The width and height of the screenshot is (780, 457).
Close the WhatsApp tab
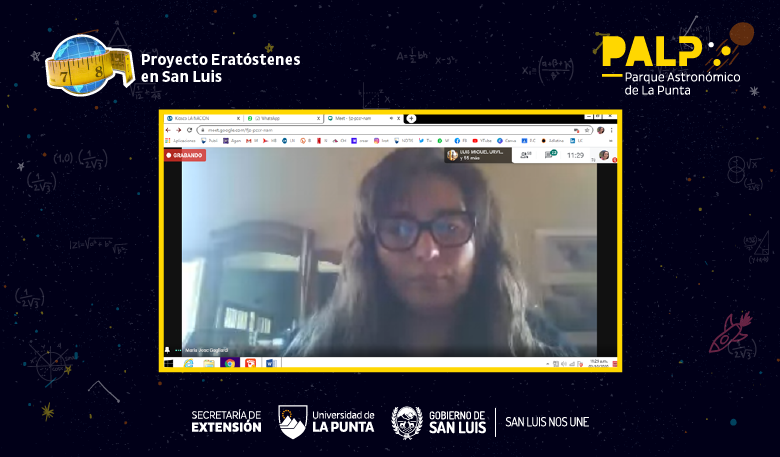(318, 118)
